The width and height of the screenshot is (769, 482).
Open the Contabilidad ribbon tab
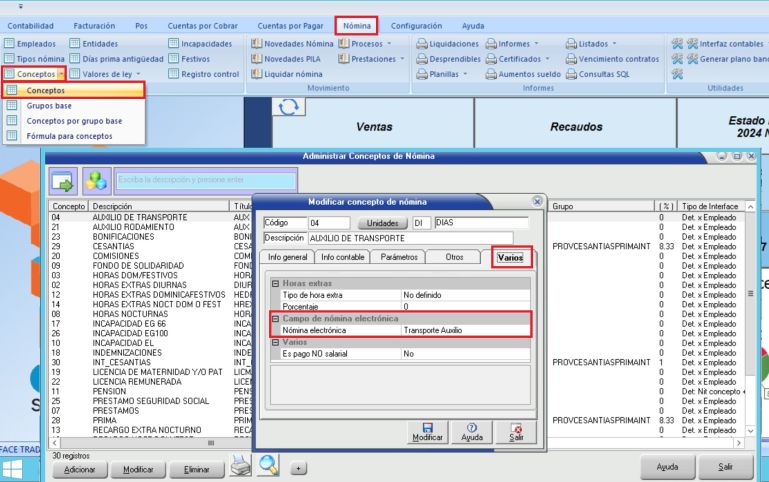30,26
